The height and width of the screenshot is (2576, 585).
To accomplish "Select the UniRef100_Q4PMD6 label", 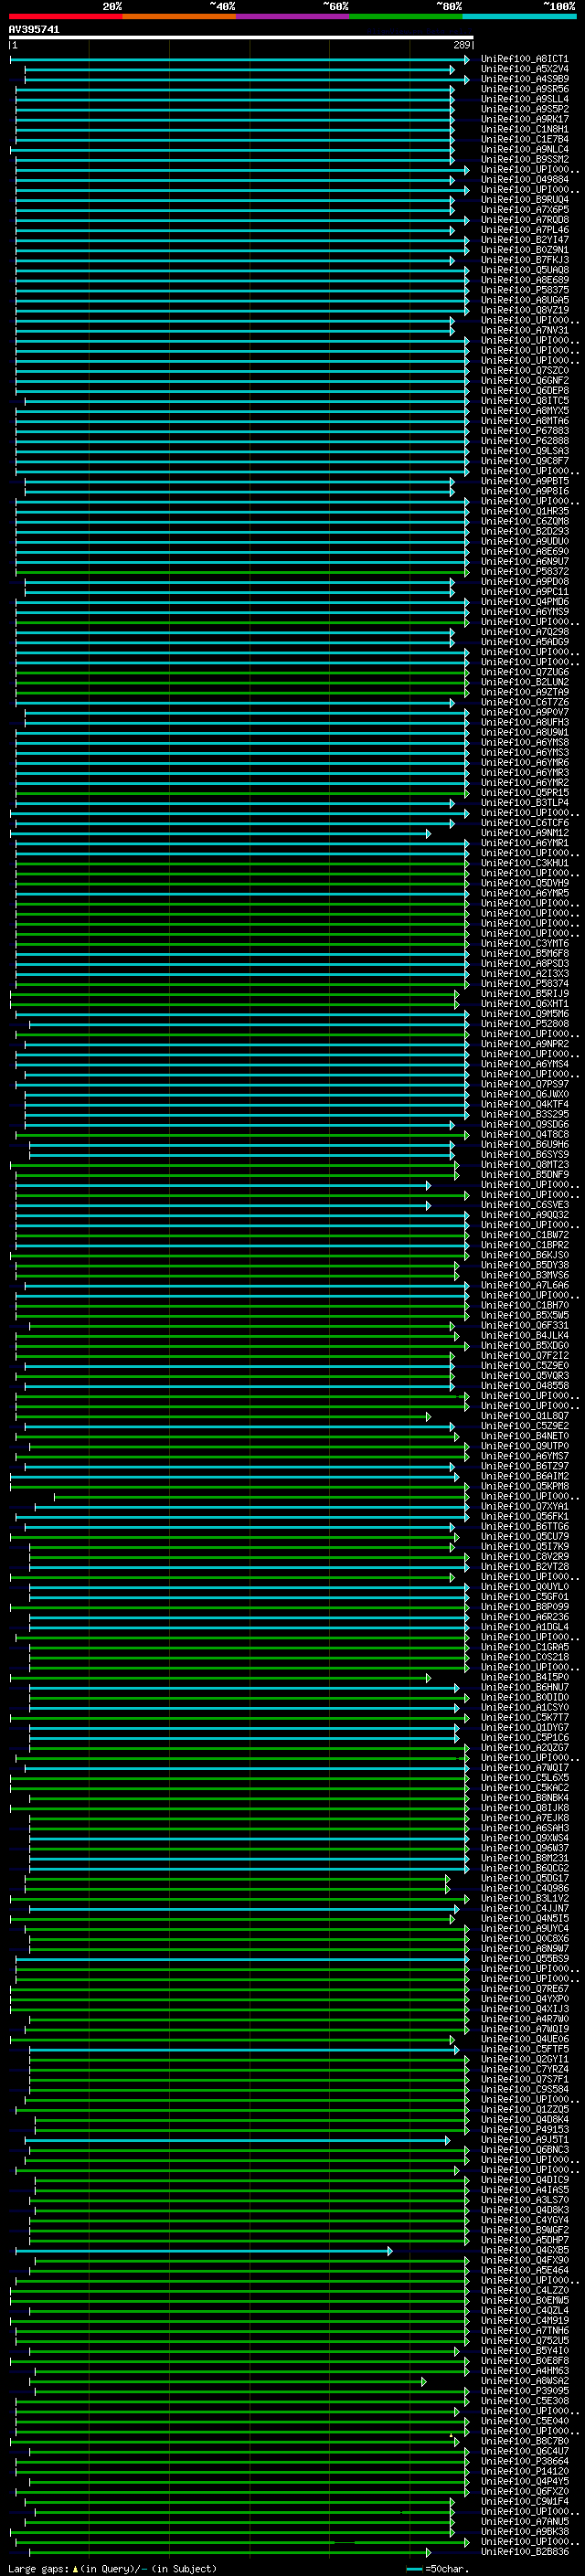I will click(525, 602).
